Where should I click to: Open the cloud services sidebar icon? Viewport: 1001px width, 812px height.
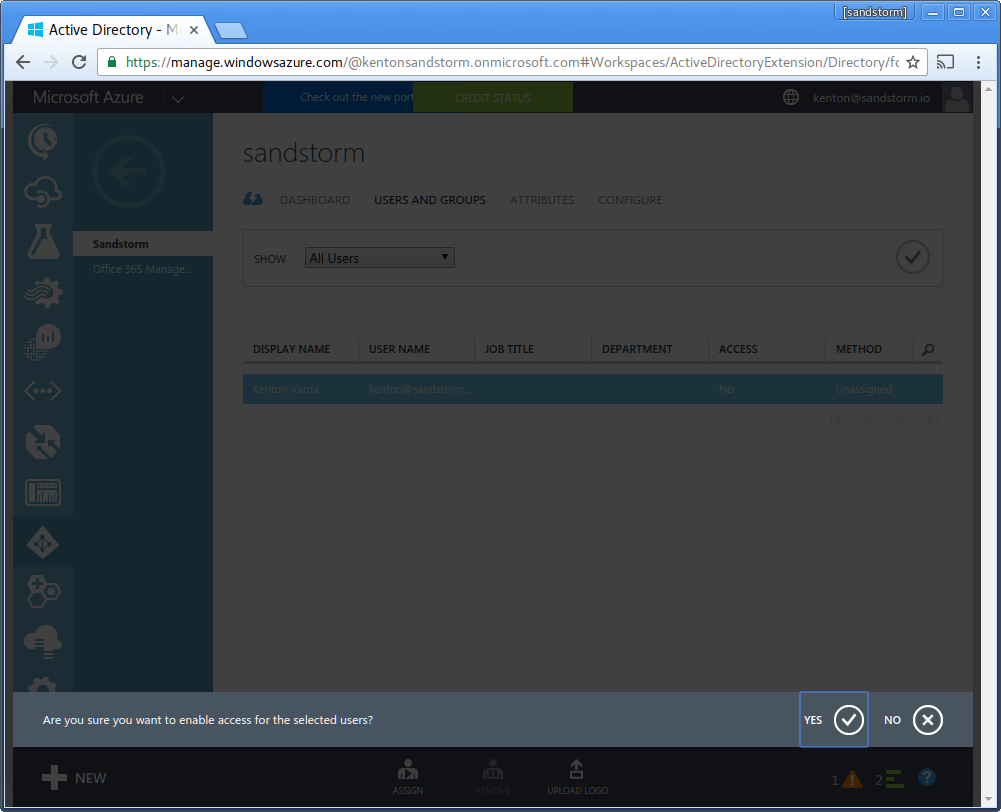[43, 192]
